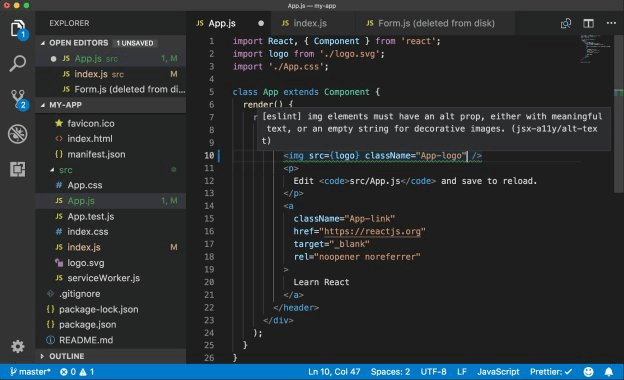Click line number 26 in gutter
The height and width of the screenshot is (380, 624).
click(x=209, y=358)
